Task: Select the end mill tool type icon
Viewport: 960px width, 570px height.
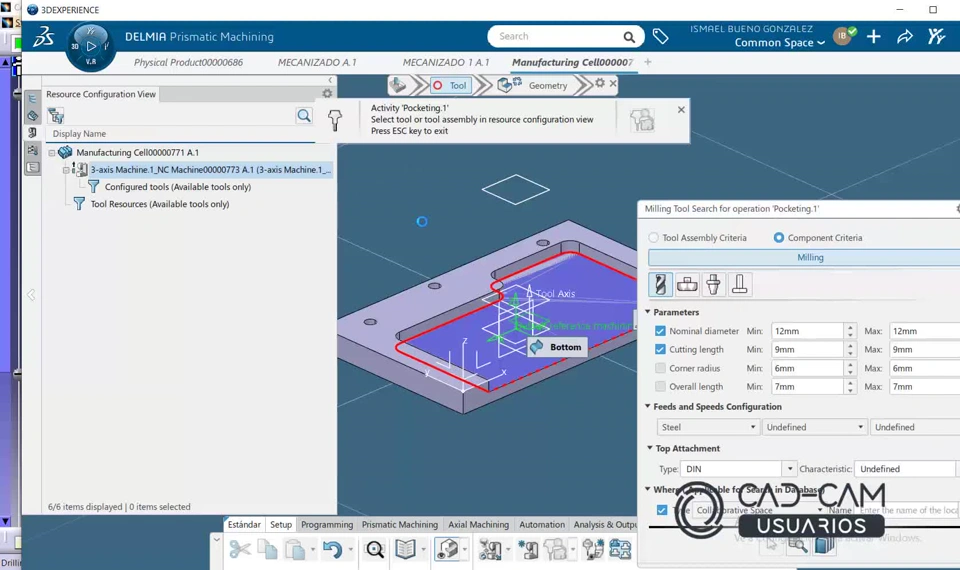Action: [660, 284]
